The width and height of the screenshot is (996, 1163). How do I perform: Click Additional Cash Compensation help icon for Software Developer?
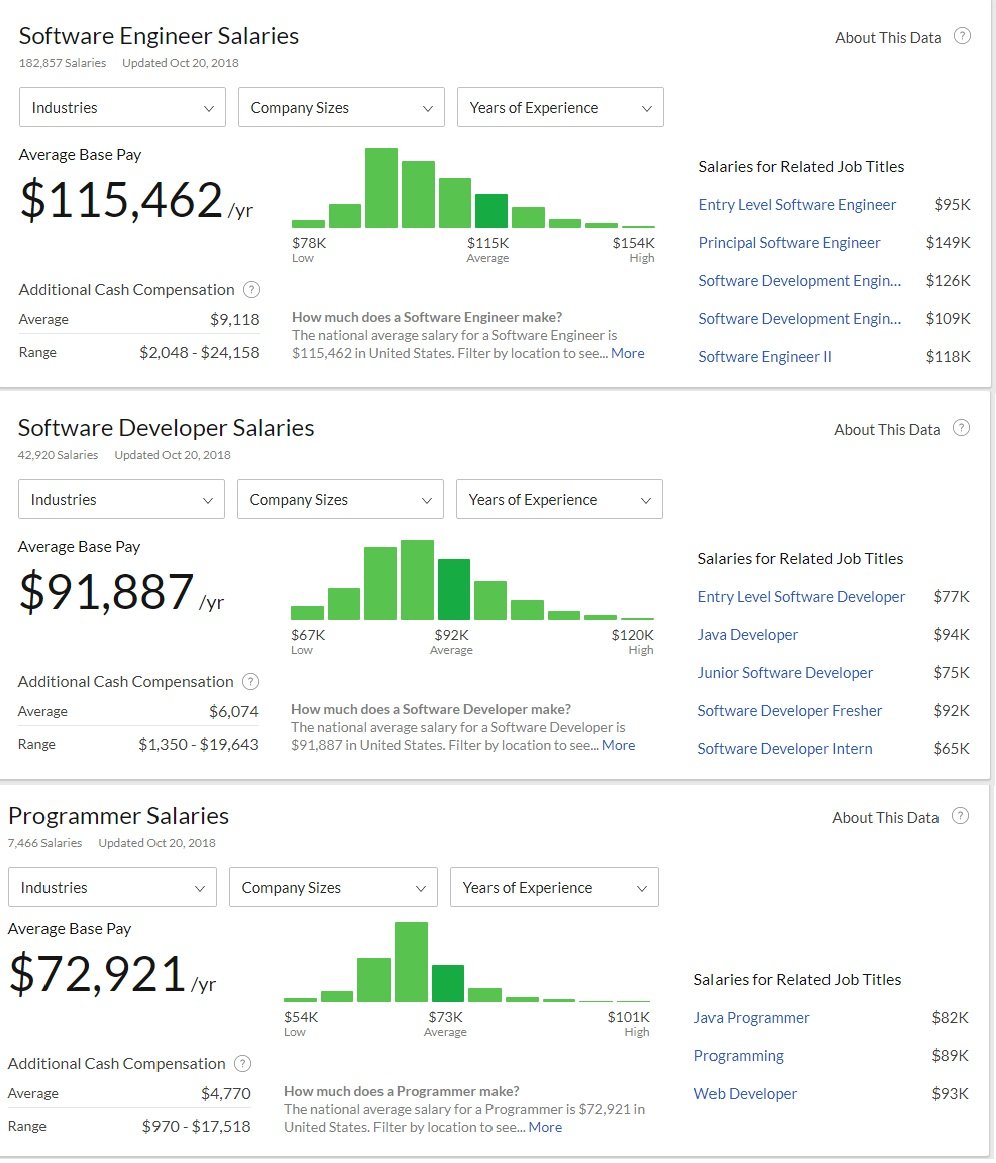point(250,682)
